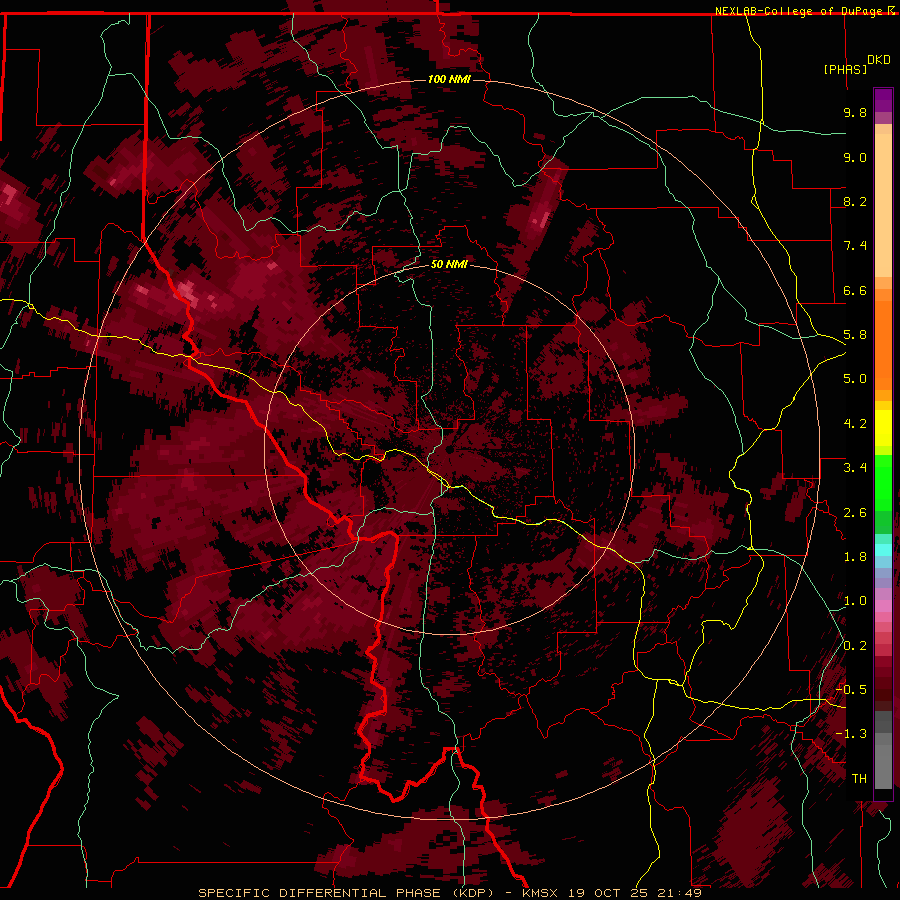The height and width of the screenshot is (900, 900).
Task: Click the 7.4 scale value
Action: 855,246
